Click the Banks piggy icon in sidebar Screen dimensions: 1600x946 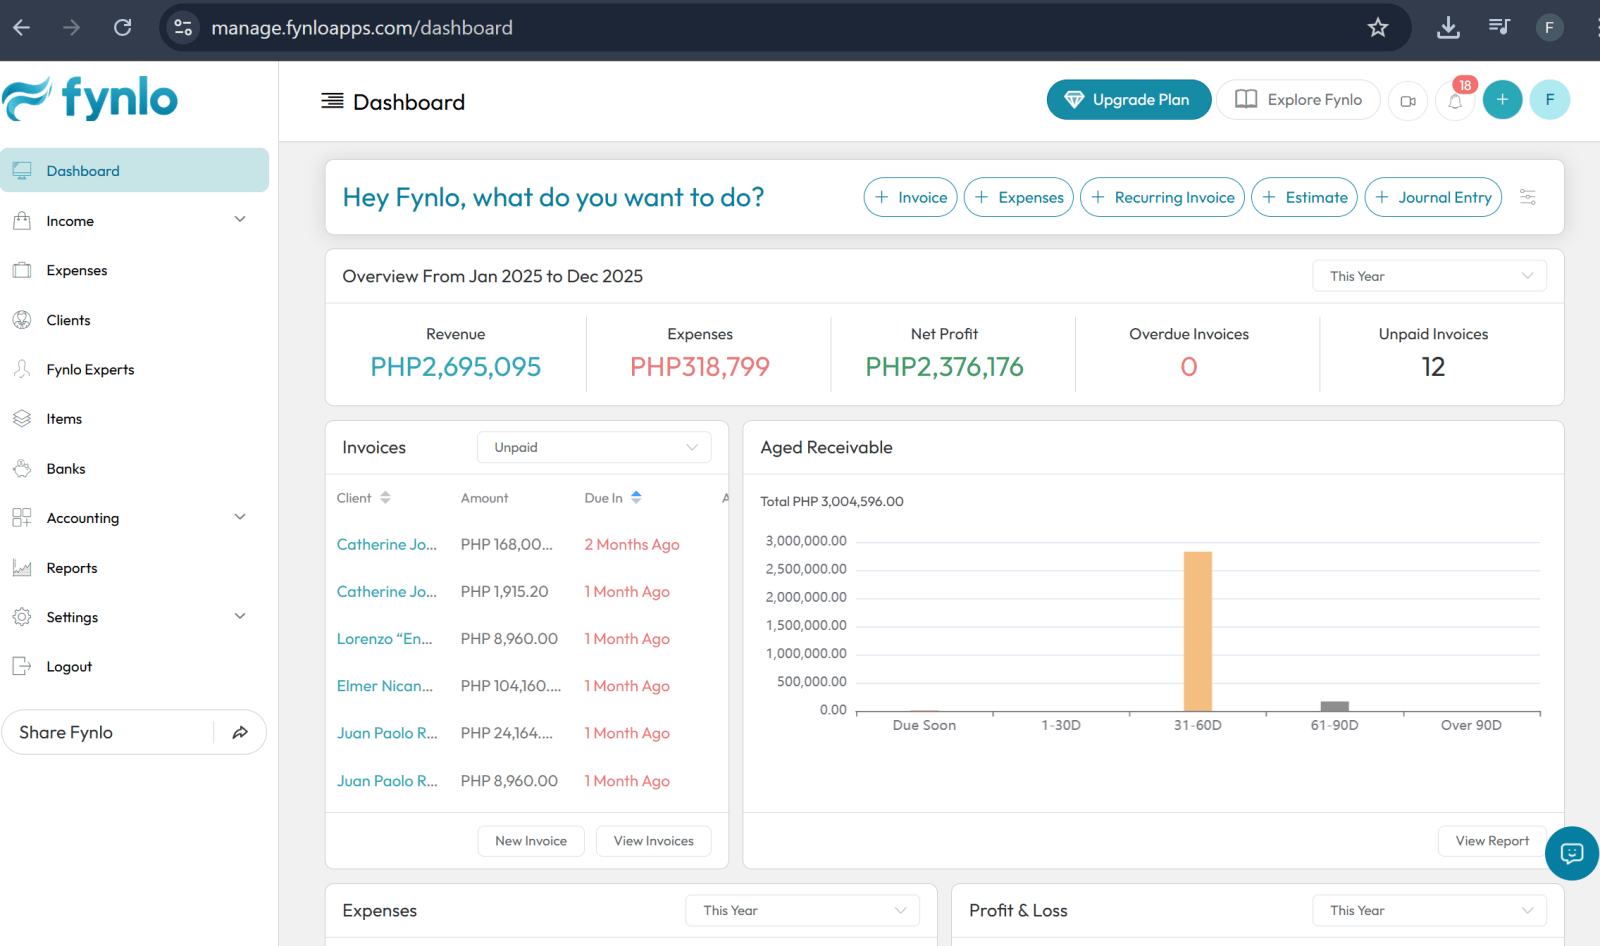pyautogui.click(x=22, y=468)
